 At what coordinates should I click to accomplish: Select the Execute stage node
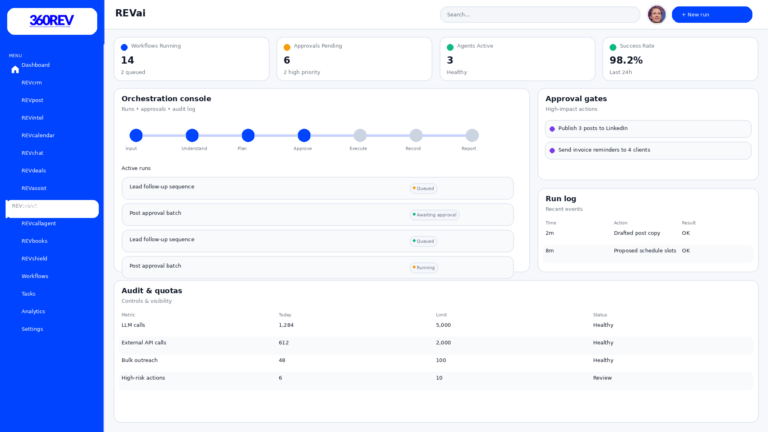tap(360, 135)
